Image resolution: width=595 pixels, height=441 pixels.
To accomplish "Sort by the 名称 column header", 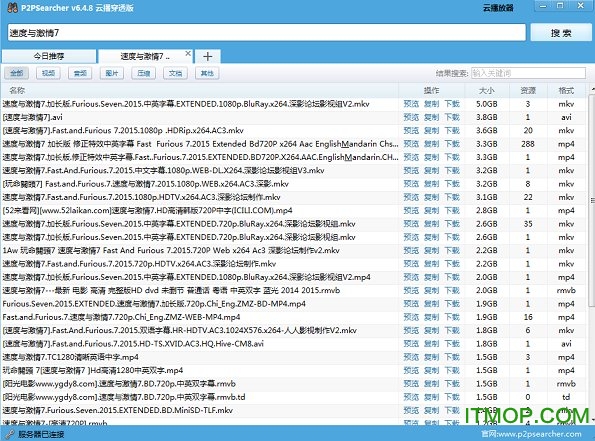I will coord(17,90).
